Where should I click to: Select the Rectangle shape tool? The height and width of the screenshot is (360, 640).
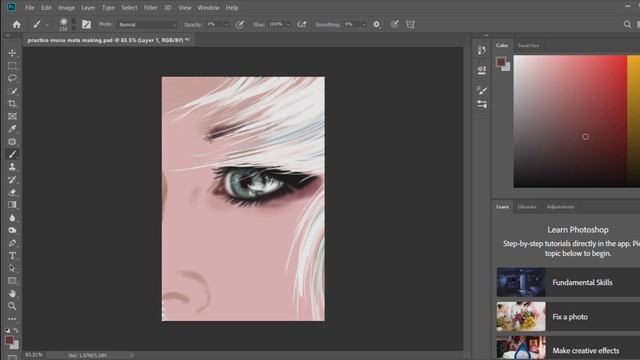tap(12, 281)
